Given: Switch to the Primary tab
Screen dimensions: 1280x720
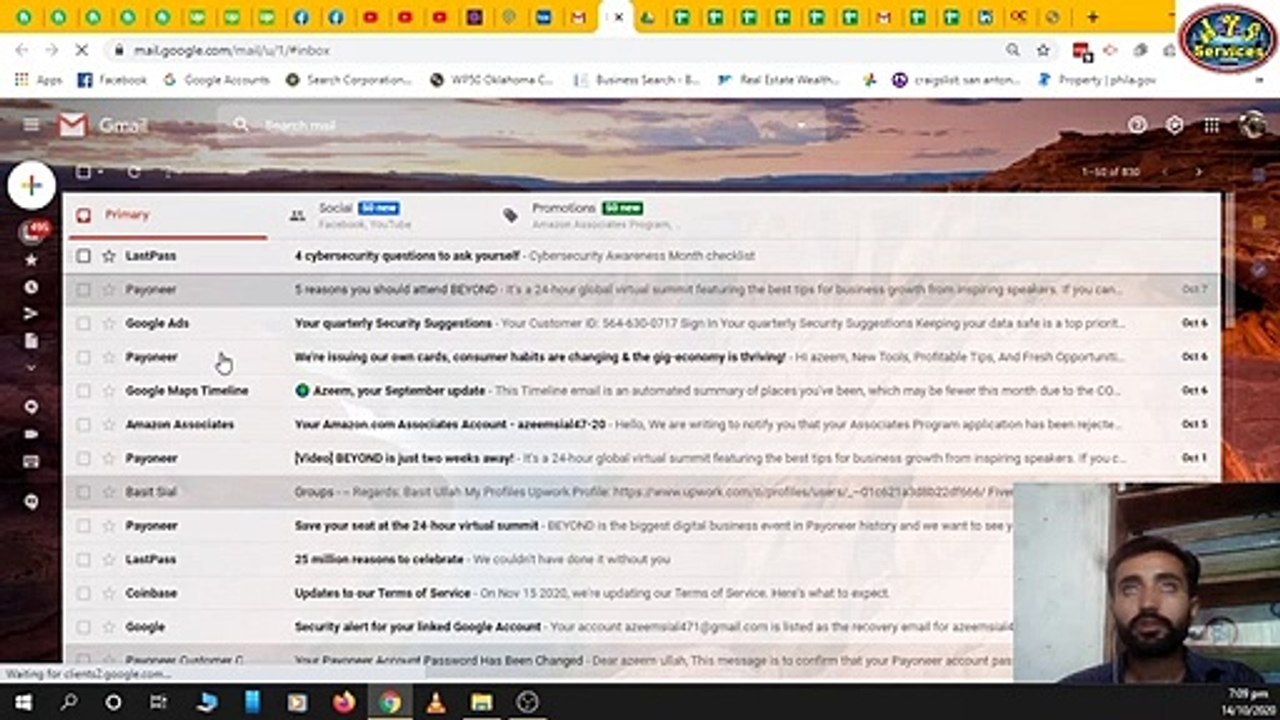Looking at the screenshot, I should tap(165, 215).
